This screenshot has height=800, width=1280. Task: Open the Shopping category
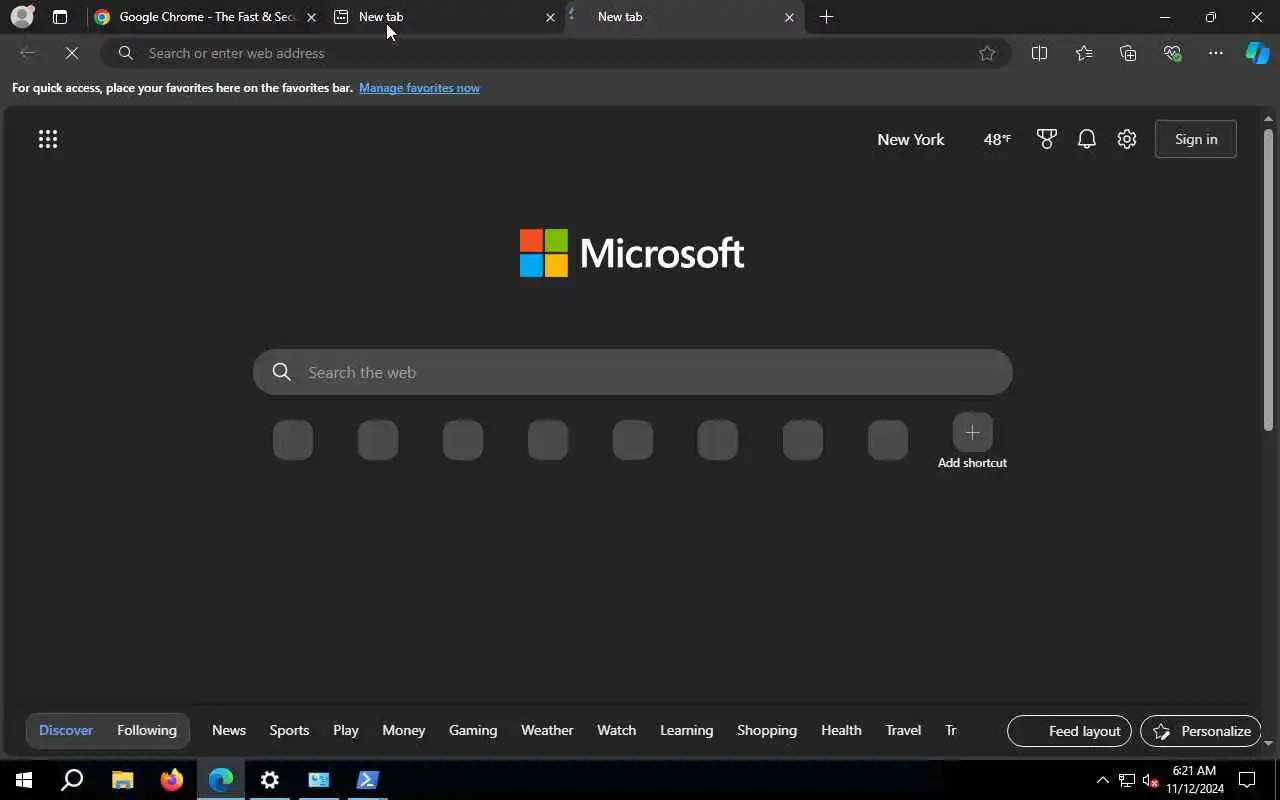tap(767, 730)
